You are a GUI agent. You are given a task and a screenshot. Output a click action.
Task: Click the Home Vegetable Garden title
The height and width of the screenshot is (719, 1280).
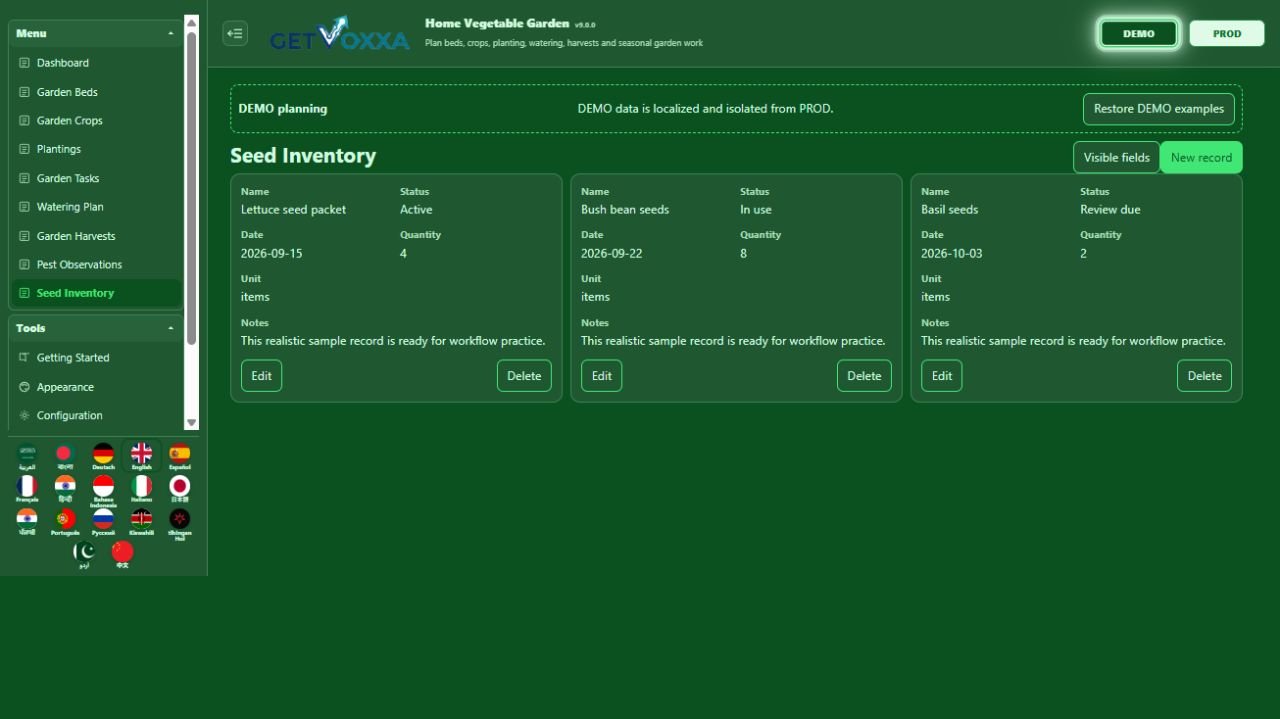click(x=497, y=23)
